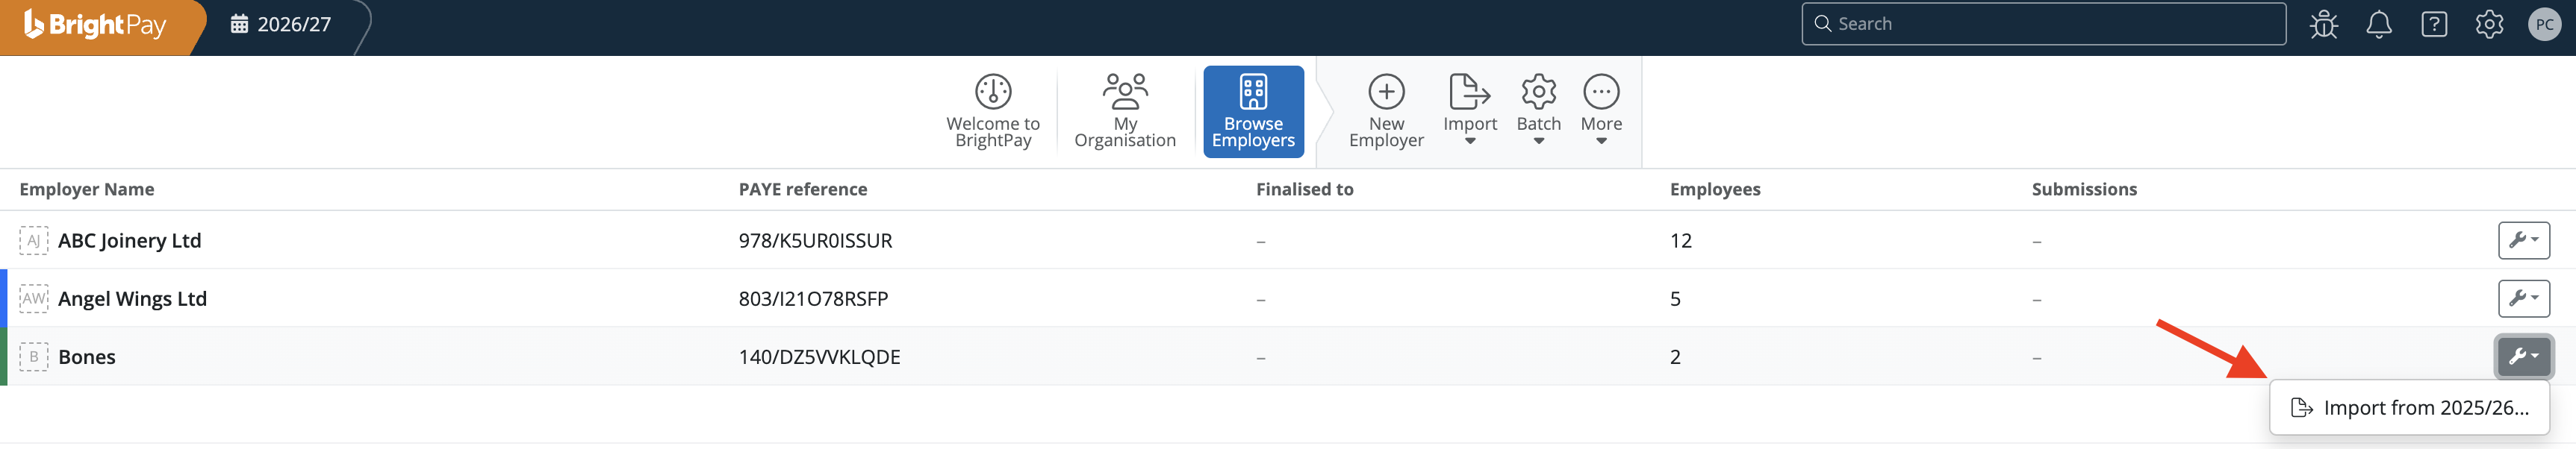Click into the Search field
2576x449 pixels.
[2050, 24]
